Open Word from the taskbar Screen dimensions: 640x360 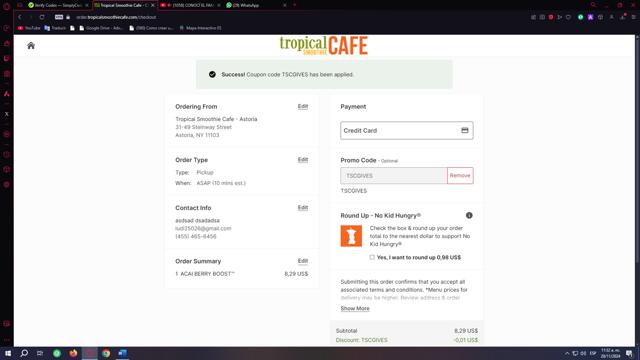tap(122, 353)
